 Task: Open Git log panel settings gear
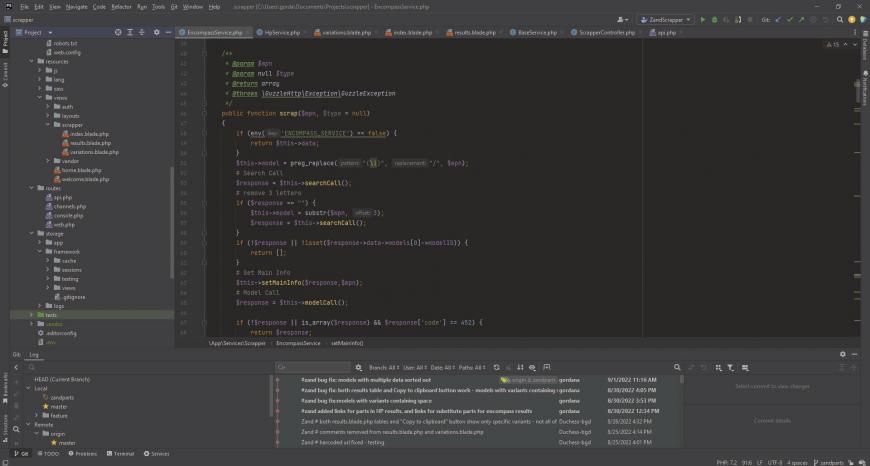pyautogui.click(x=843, y=354)
